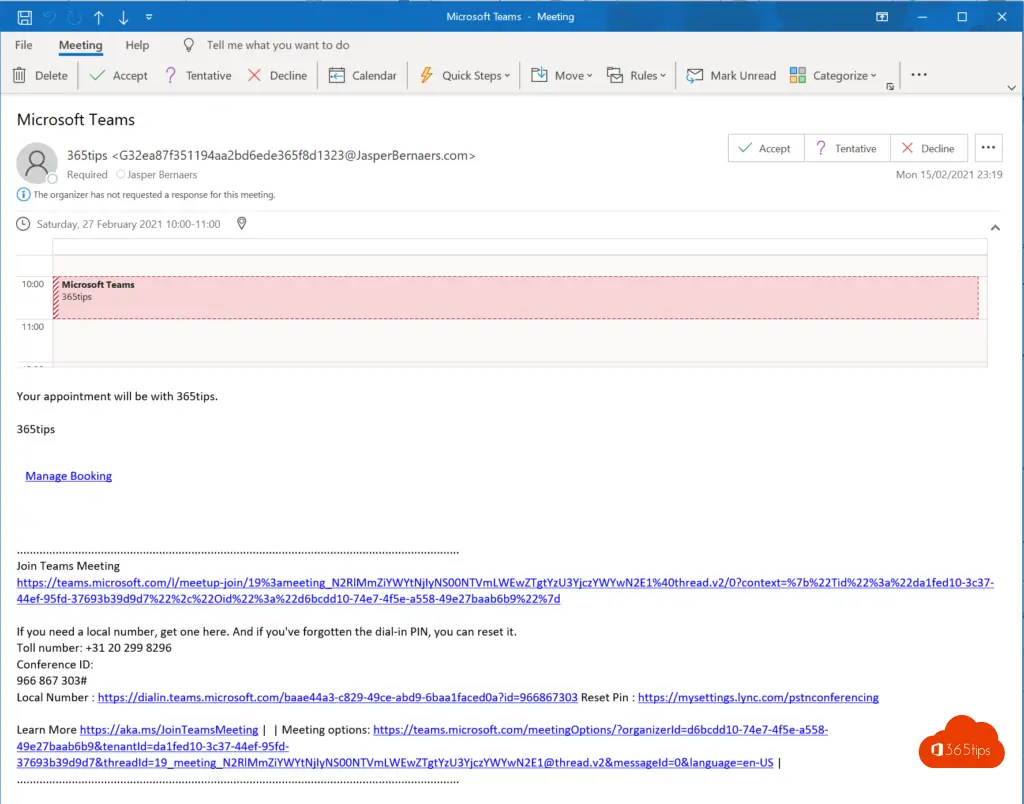Viewport: 1024px width, 804px height.
Task: Collapse the calendar preview pane
Action: (995, 228)
